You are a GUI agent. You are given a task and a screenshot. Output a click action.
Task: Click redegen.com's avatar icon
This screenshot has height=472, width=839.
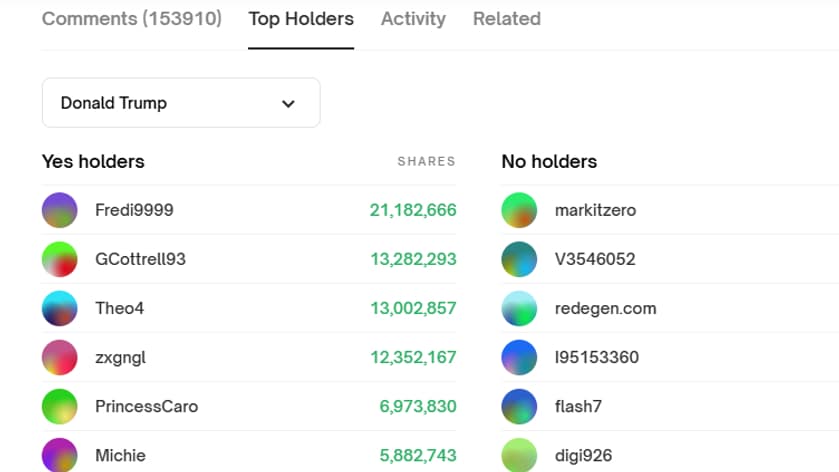click(519, 308)
